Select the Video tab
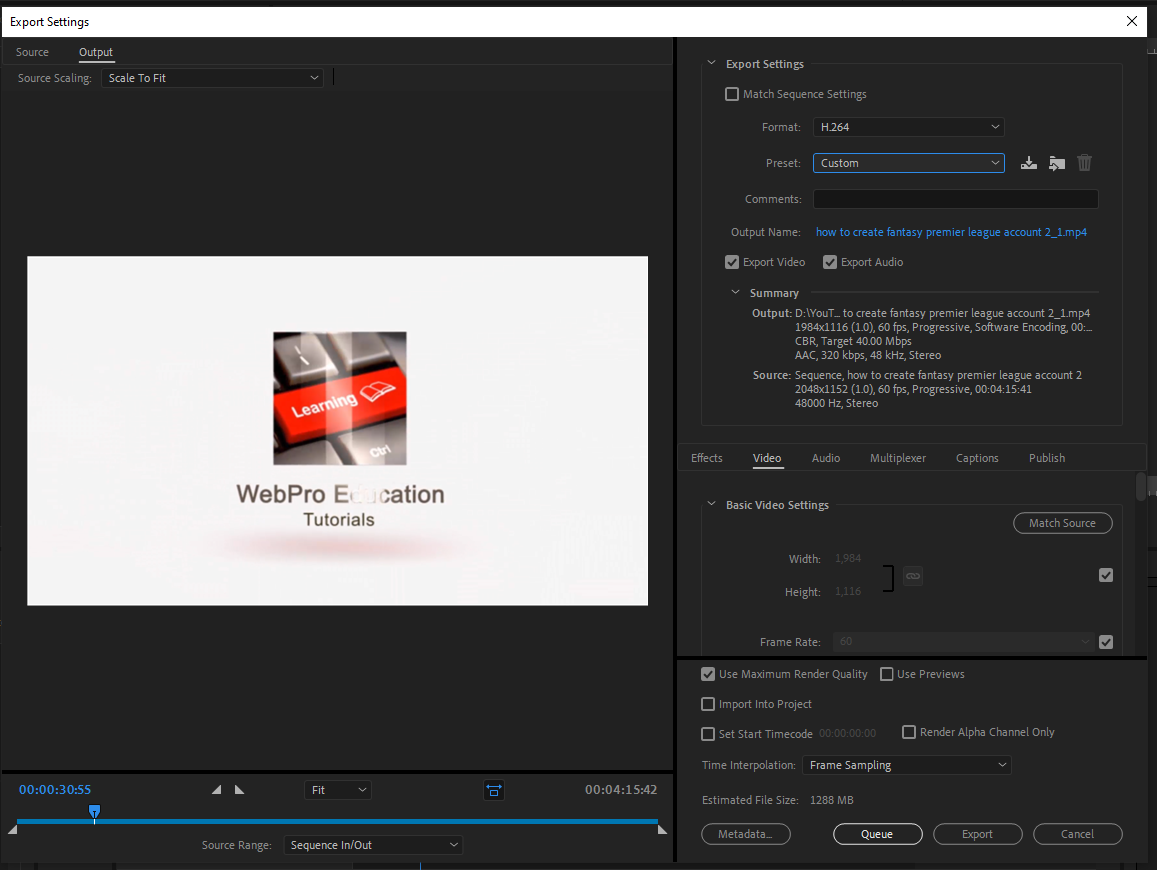This screenshot has height=870, width=1157. [767, 458]
